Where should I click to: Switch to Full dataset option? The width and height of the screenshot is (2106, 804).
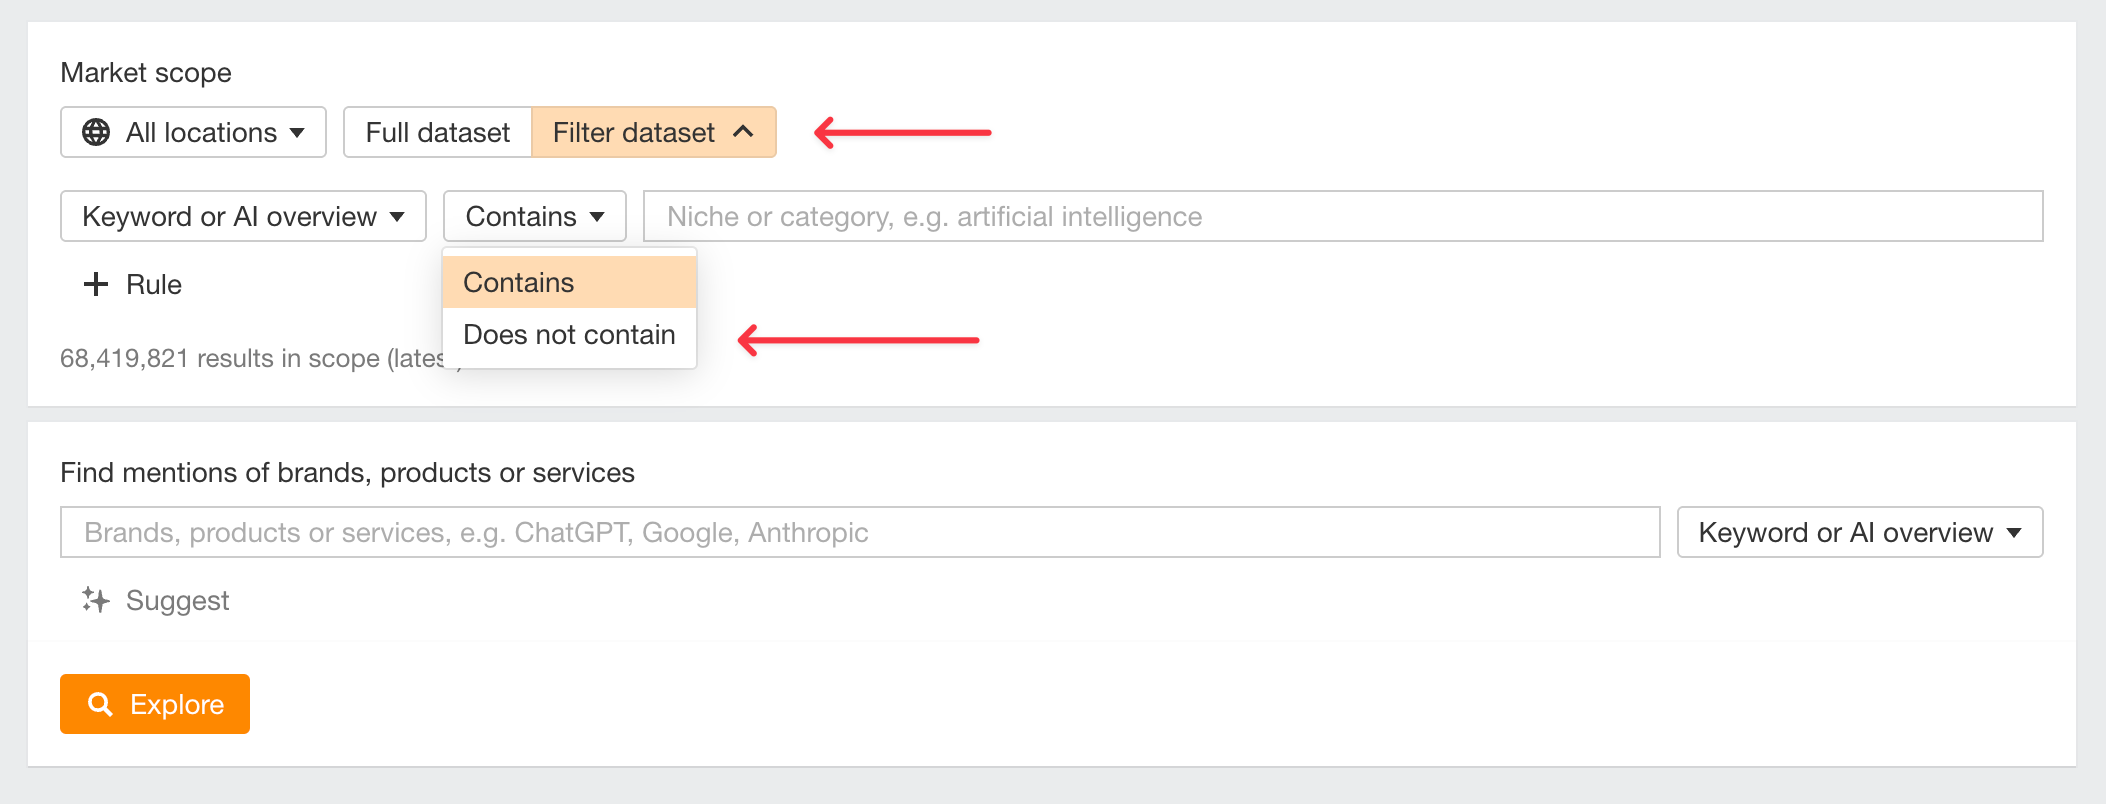(438, 132)
